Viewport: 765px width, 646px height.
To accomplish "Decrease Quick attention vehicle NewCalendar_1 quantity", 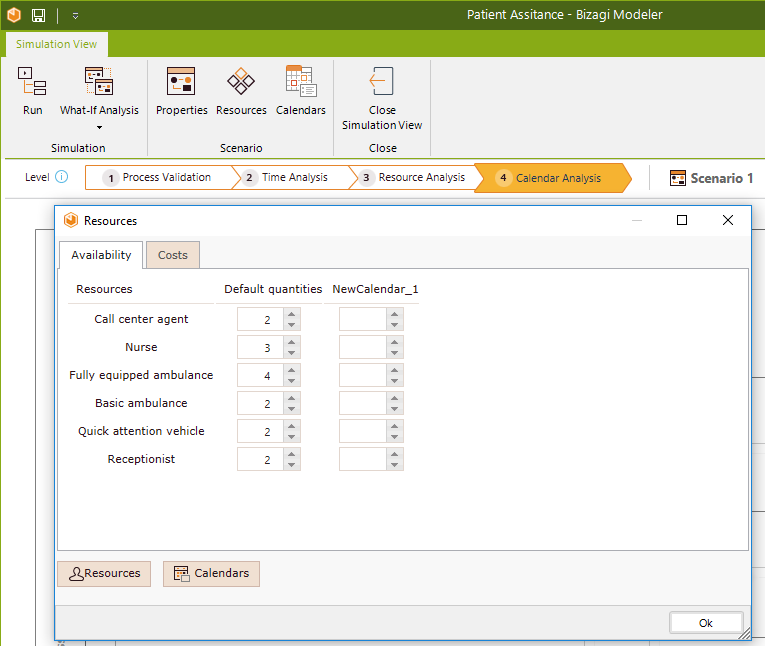I will (394, 437).
